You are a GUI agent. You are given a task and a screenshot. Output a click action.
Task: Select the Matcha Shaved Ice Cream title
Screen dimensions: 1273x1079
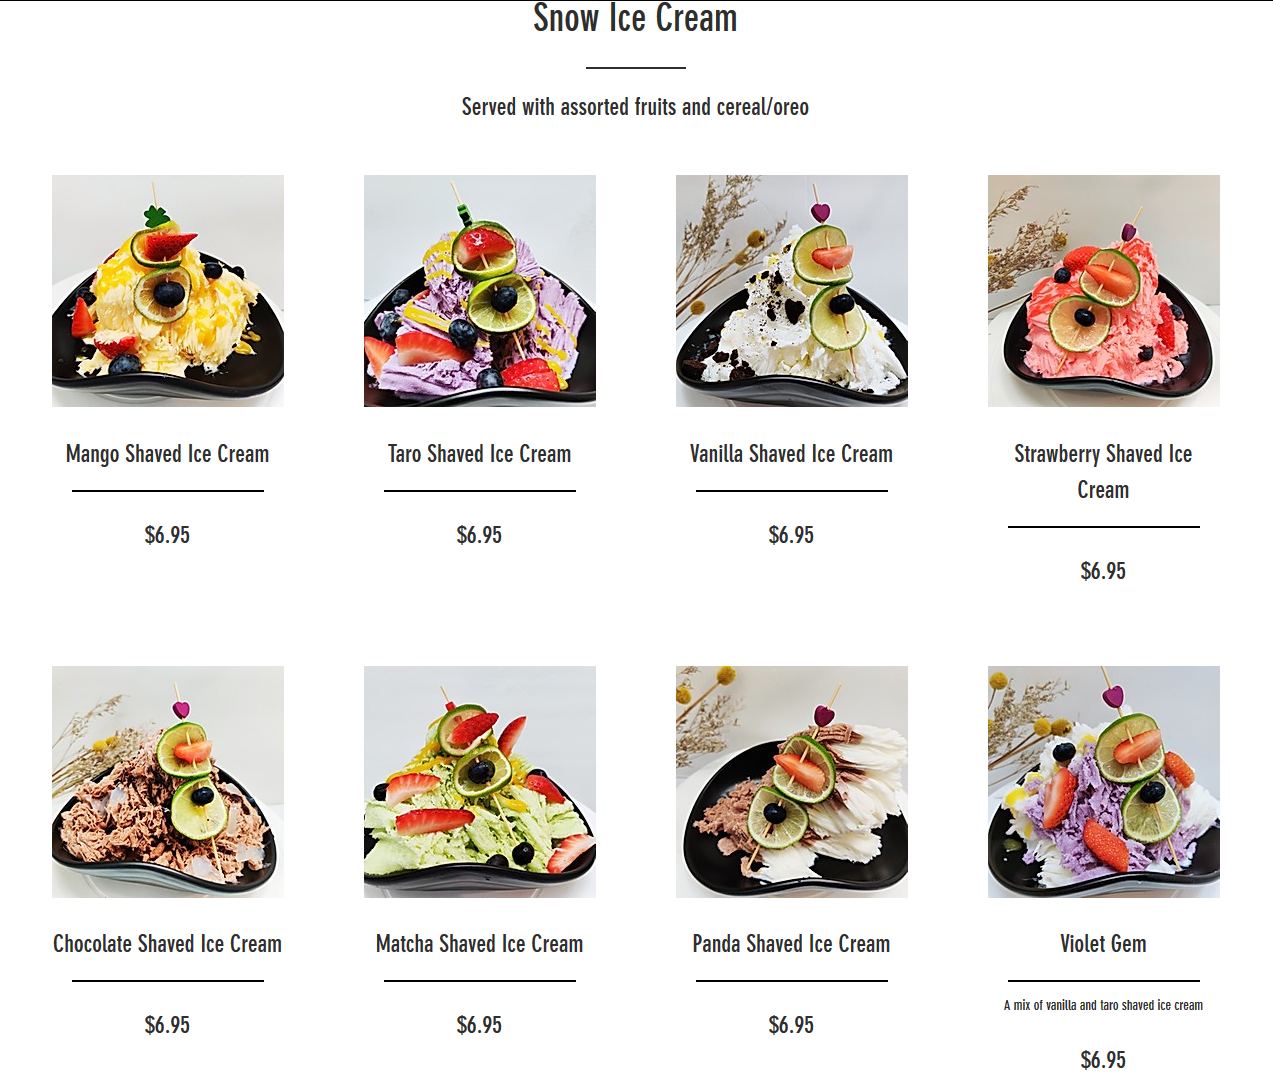(480, 944)
